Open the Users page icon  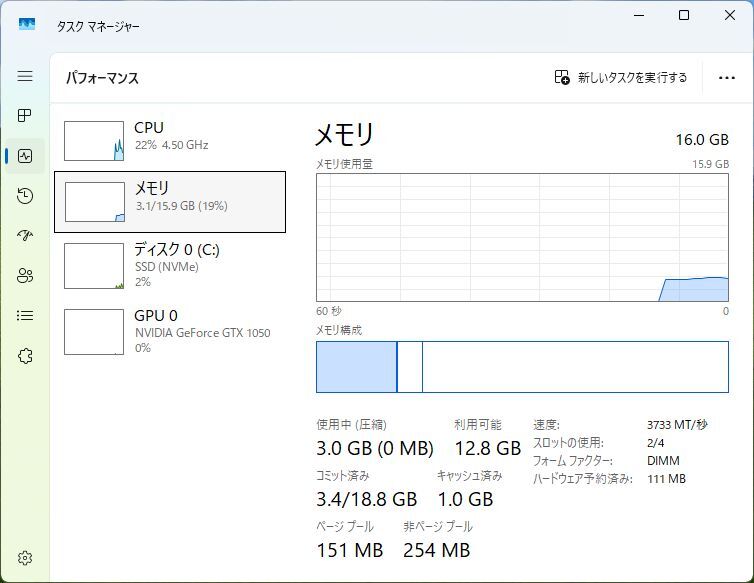[x=25, y=276]
